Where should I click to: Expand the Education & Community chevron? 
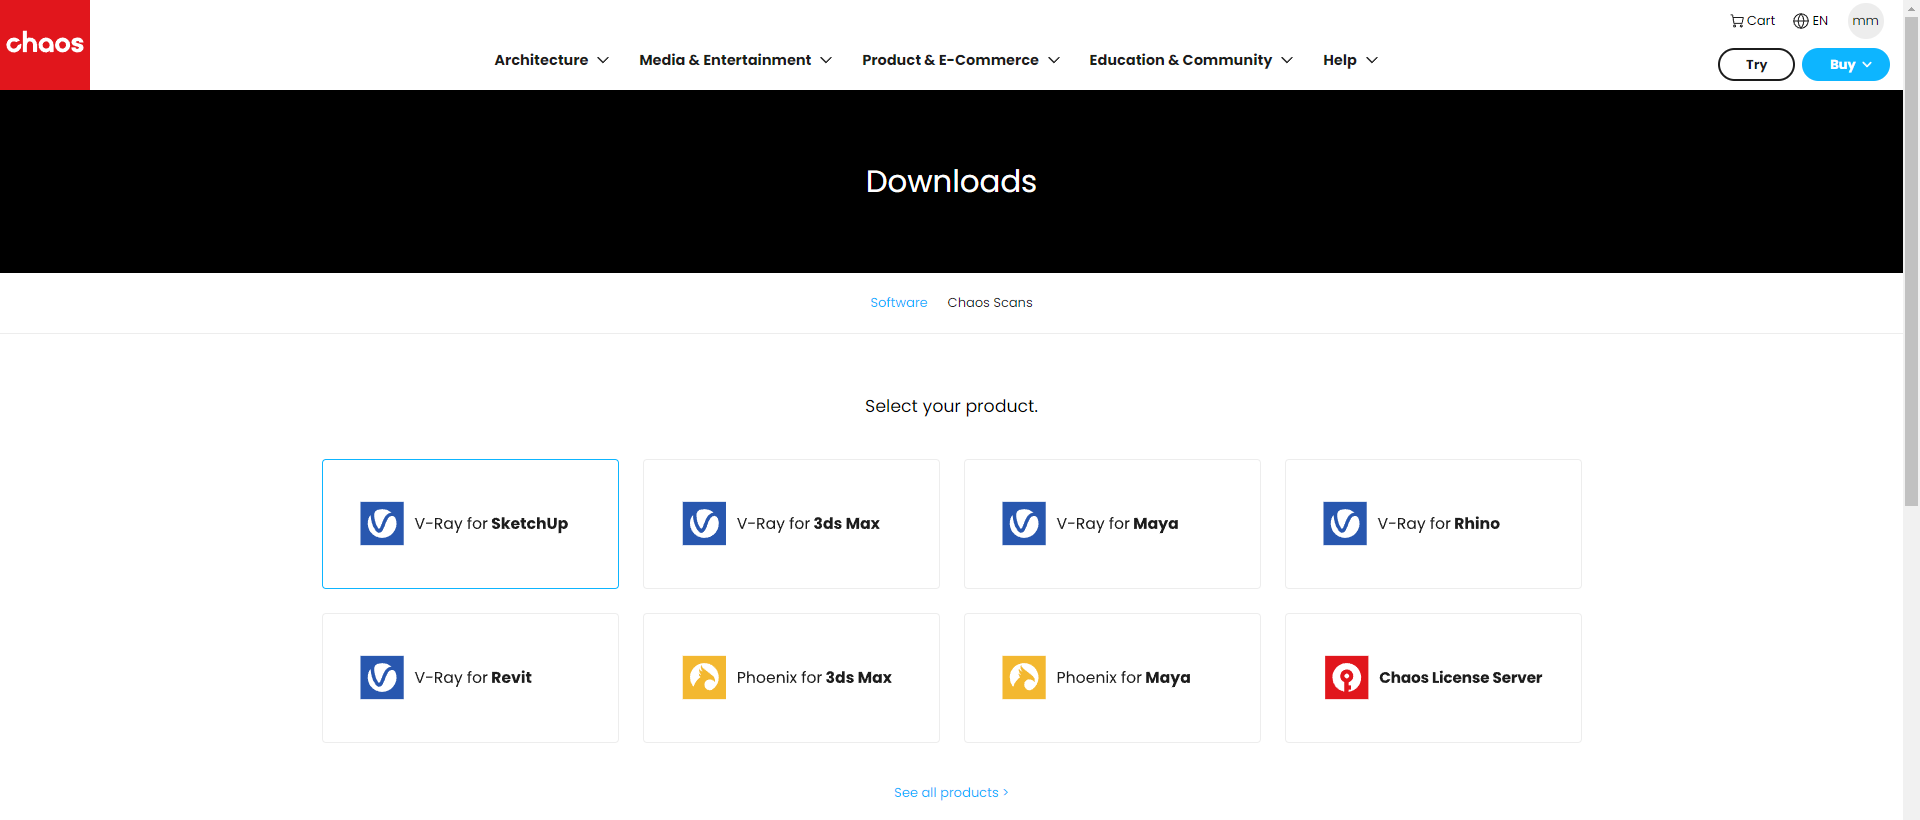tap(1287, 60)
